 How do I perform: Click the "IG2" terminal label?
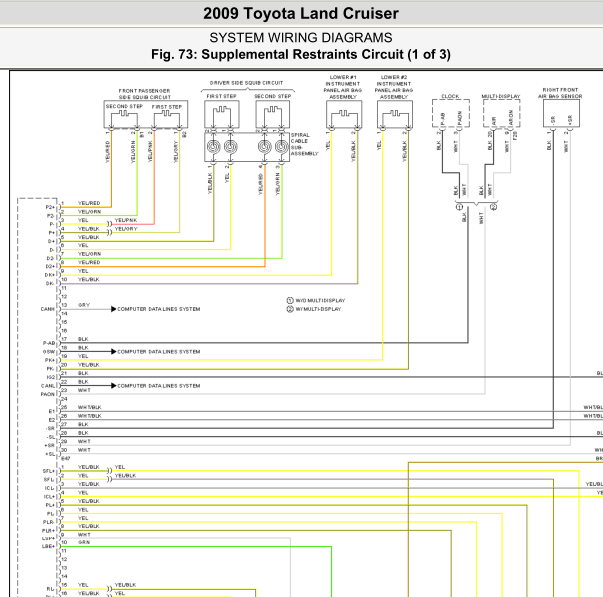[x=51, y=377]
